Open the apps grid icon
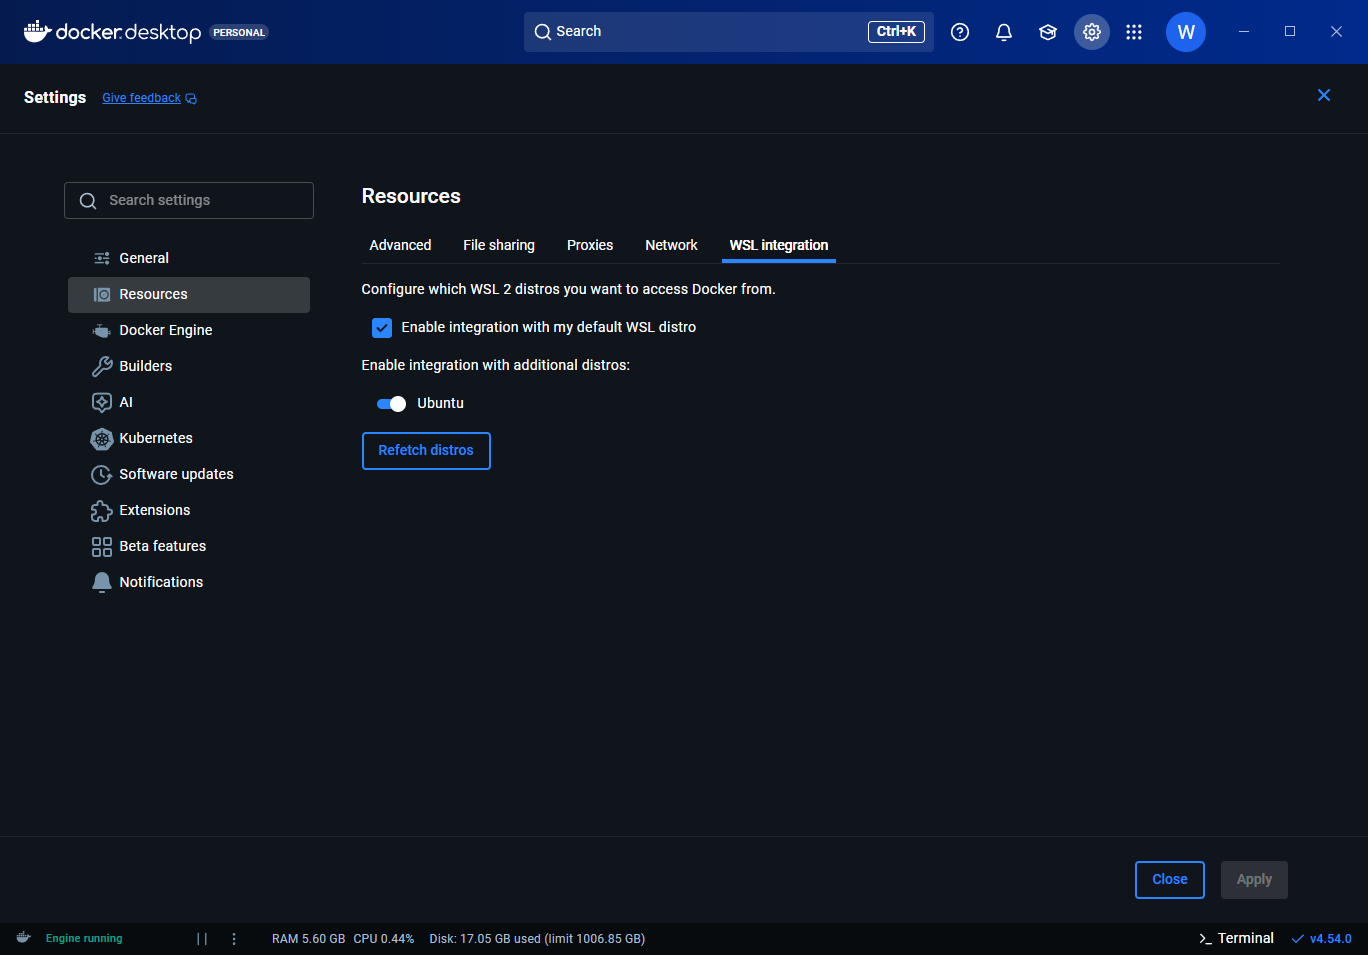Image resolution: width=1368 pixels, height=955 pixels. point(1134,32)
